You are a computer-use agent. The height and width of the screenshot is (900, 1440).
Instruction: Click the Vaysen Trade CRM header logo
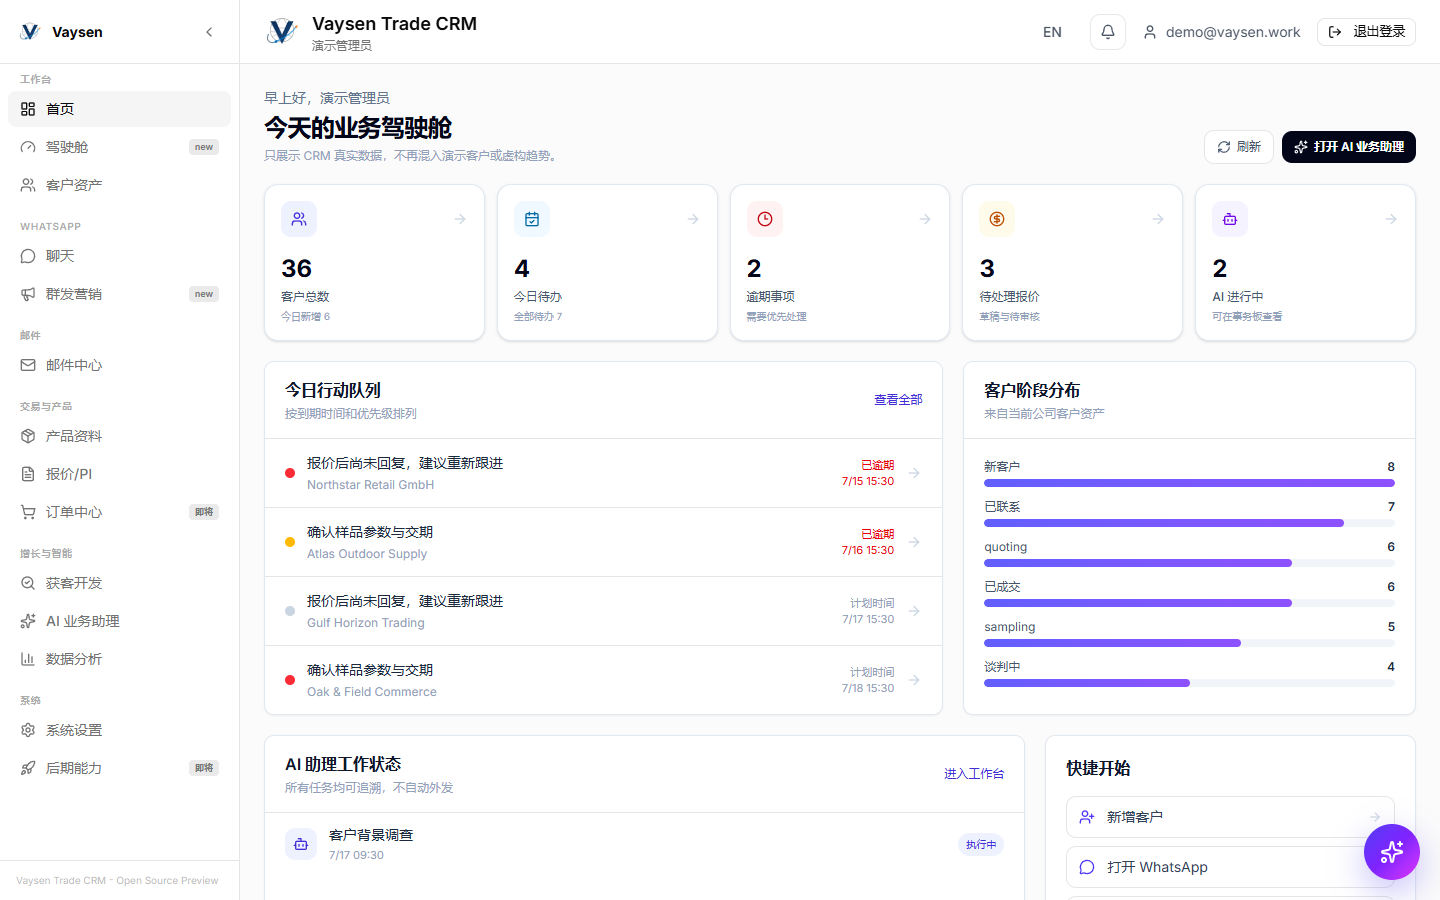click(282, 32)
